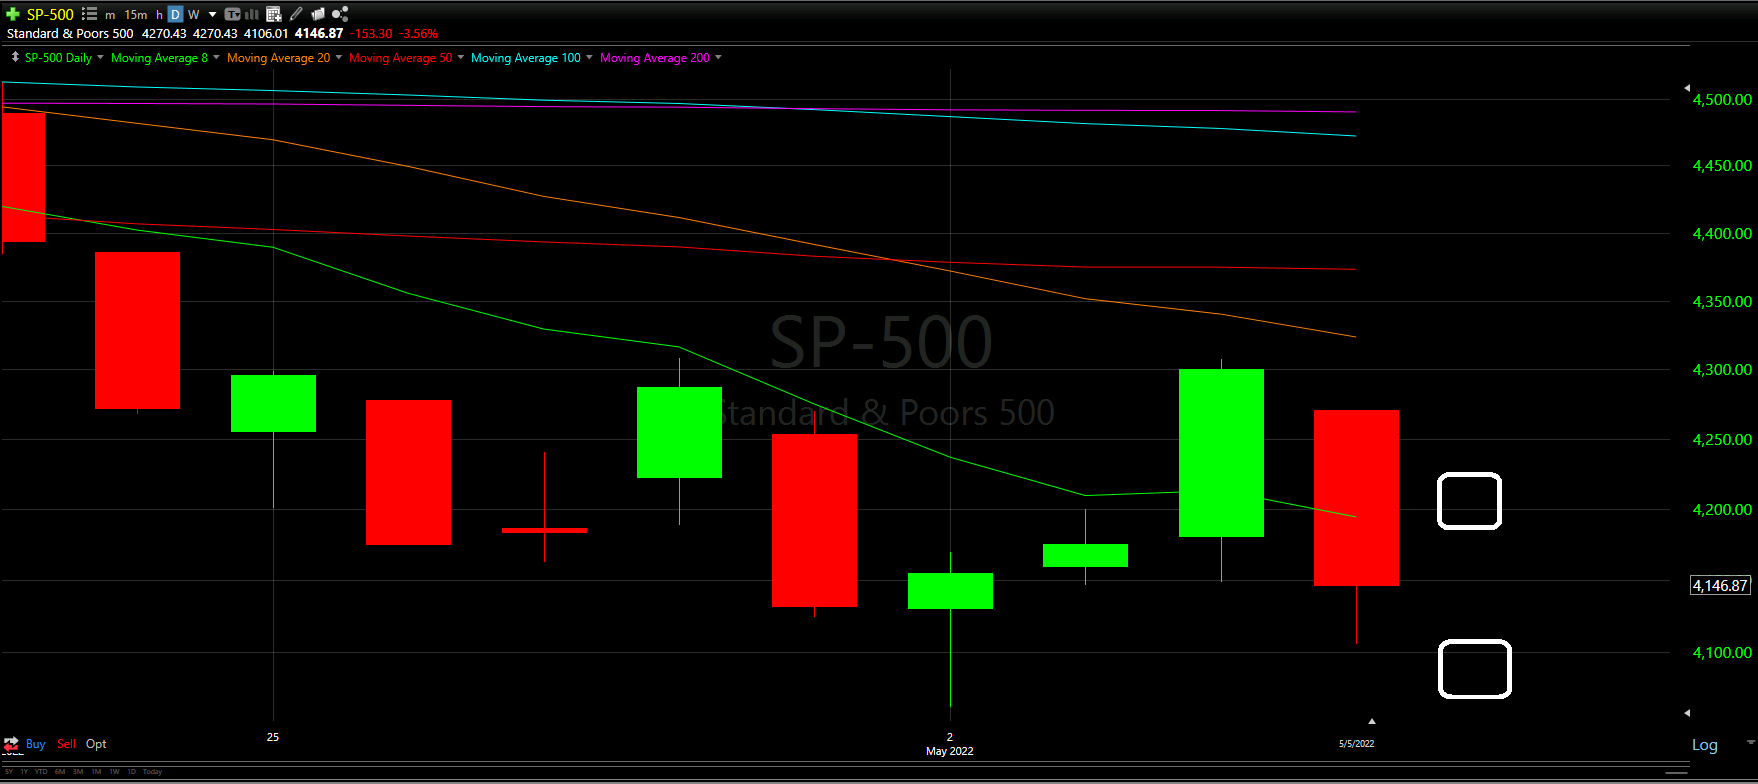Viewport: 1758px width, 784px height.
Task: Click the left-arrow at bottom of price axis
Action: click(x=1687, y=713)
